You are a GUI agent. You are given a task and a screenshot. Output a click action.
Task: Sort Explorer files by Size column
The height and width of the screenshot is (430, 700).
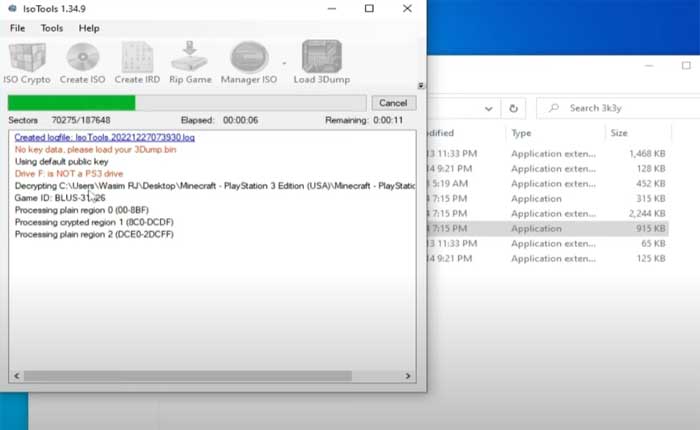619,133
